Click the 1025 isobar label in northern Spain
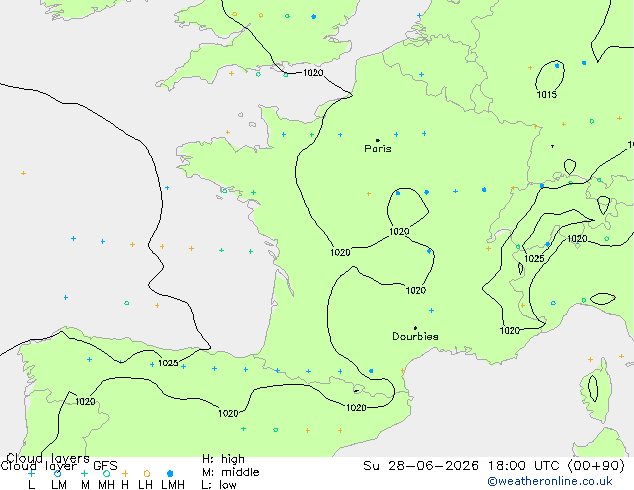Screen dimensions: 634x490 coord(168,363)
